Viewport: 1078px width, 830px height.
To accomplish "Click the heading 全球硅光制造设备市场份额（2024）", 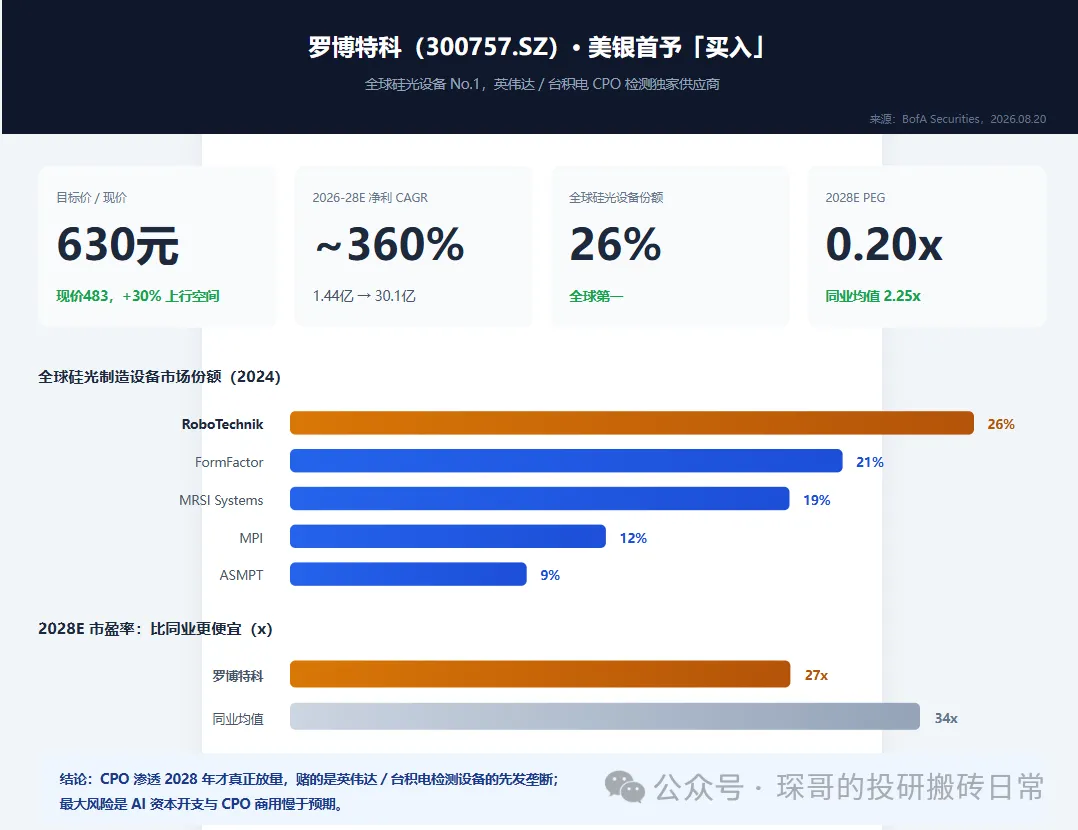I will click(x=160, y=377).
